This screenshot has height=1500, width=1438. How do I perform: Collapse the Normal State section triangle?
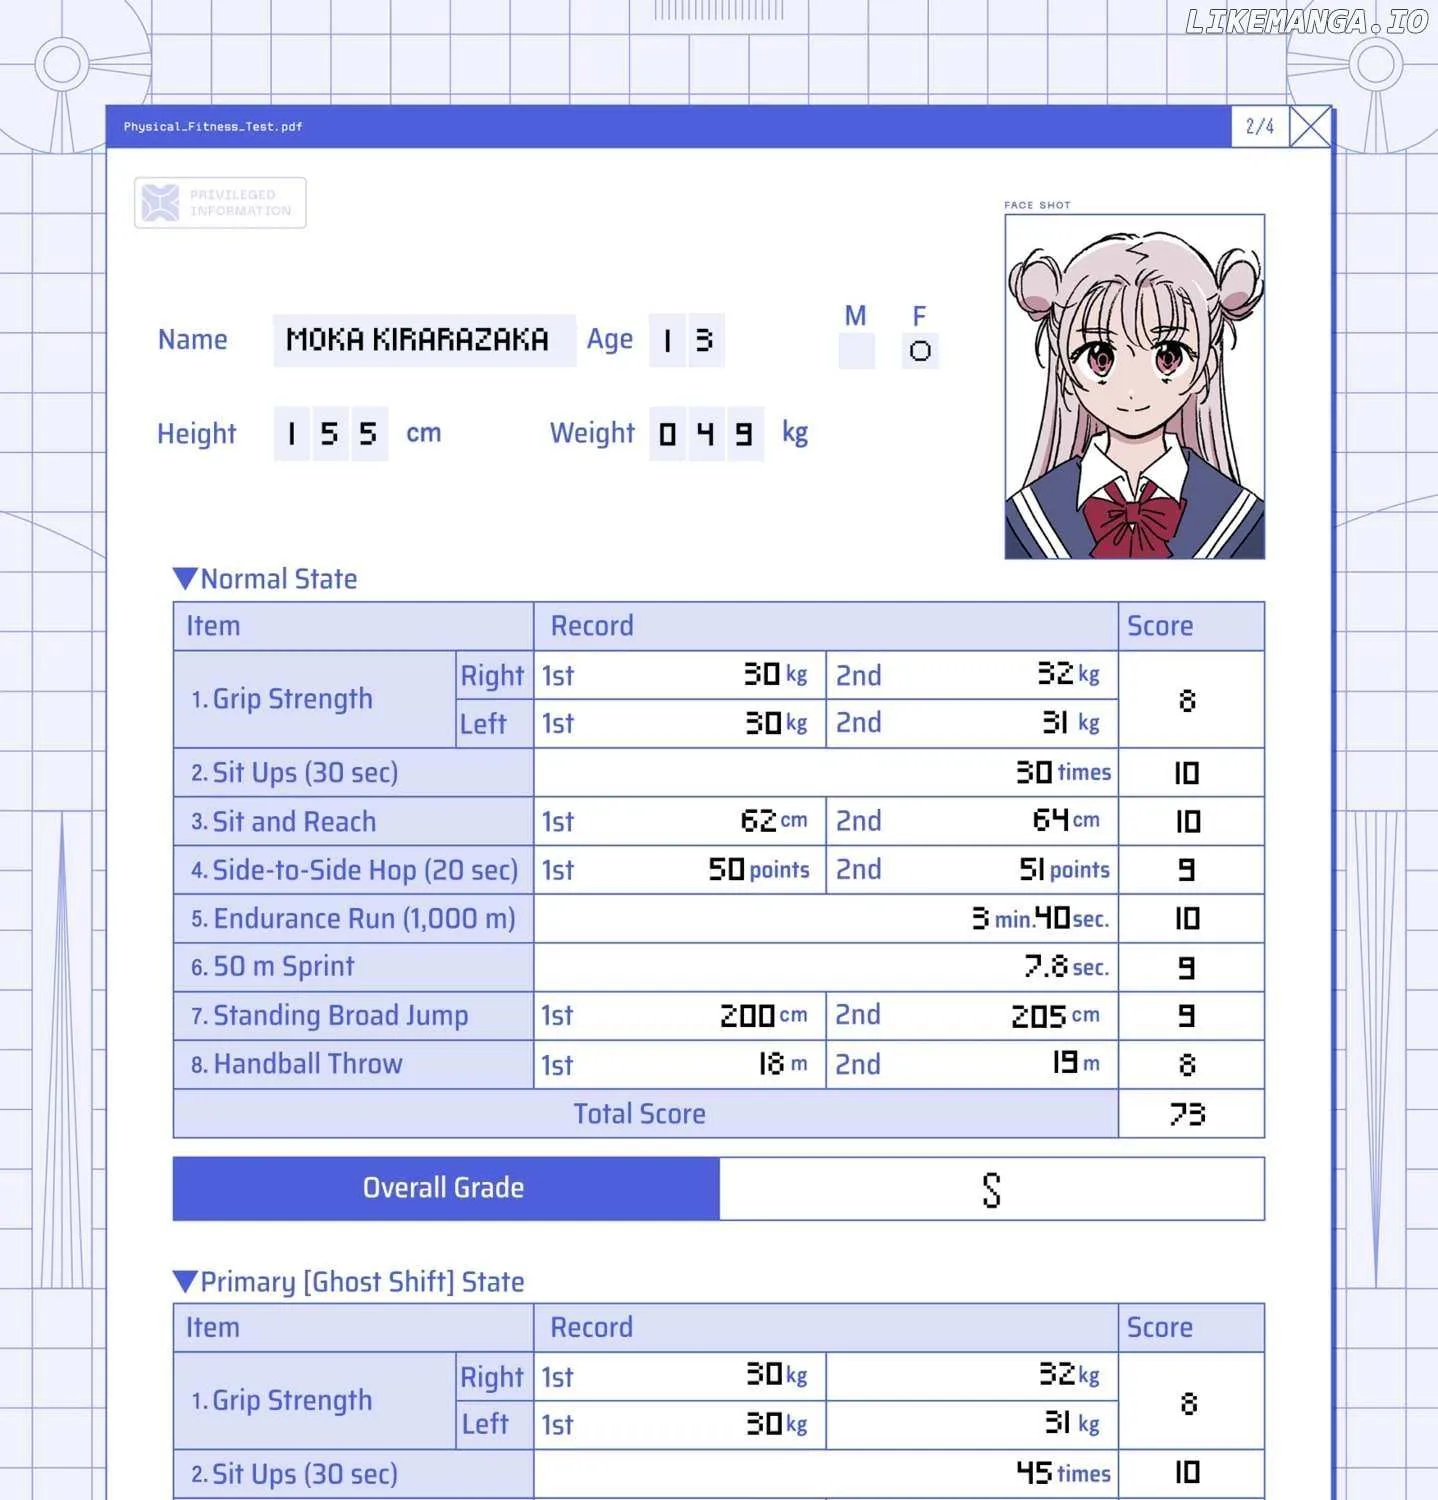[185, 579]
